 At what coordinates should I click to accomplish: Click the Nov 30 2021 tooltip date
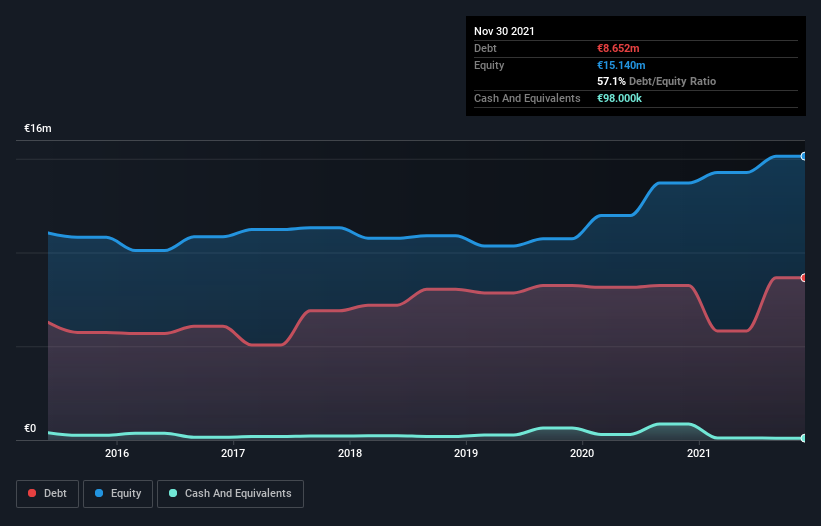(504, 31)
